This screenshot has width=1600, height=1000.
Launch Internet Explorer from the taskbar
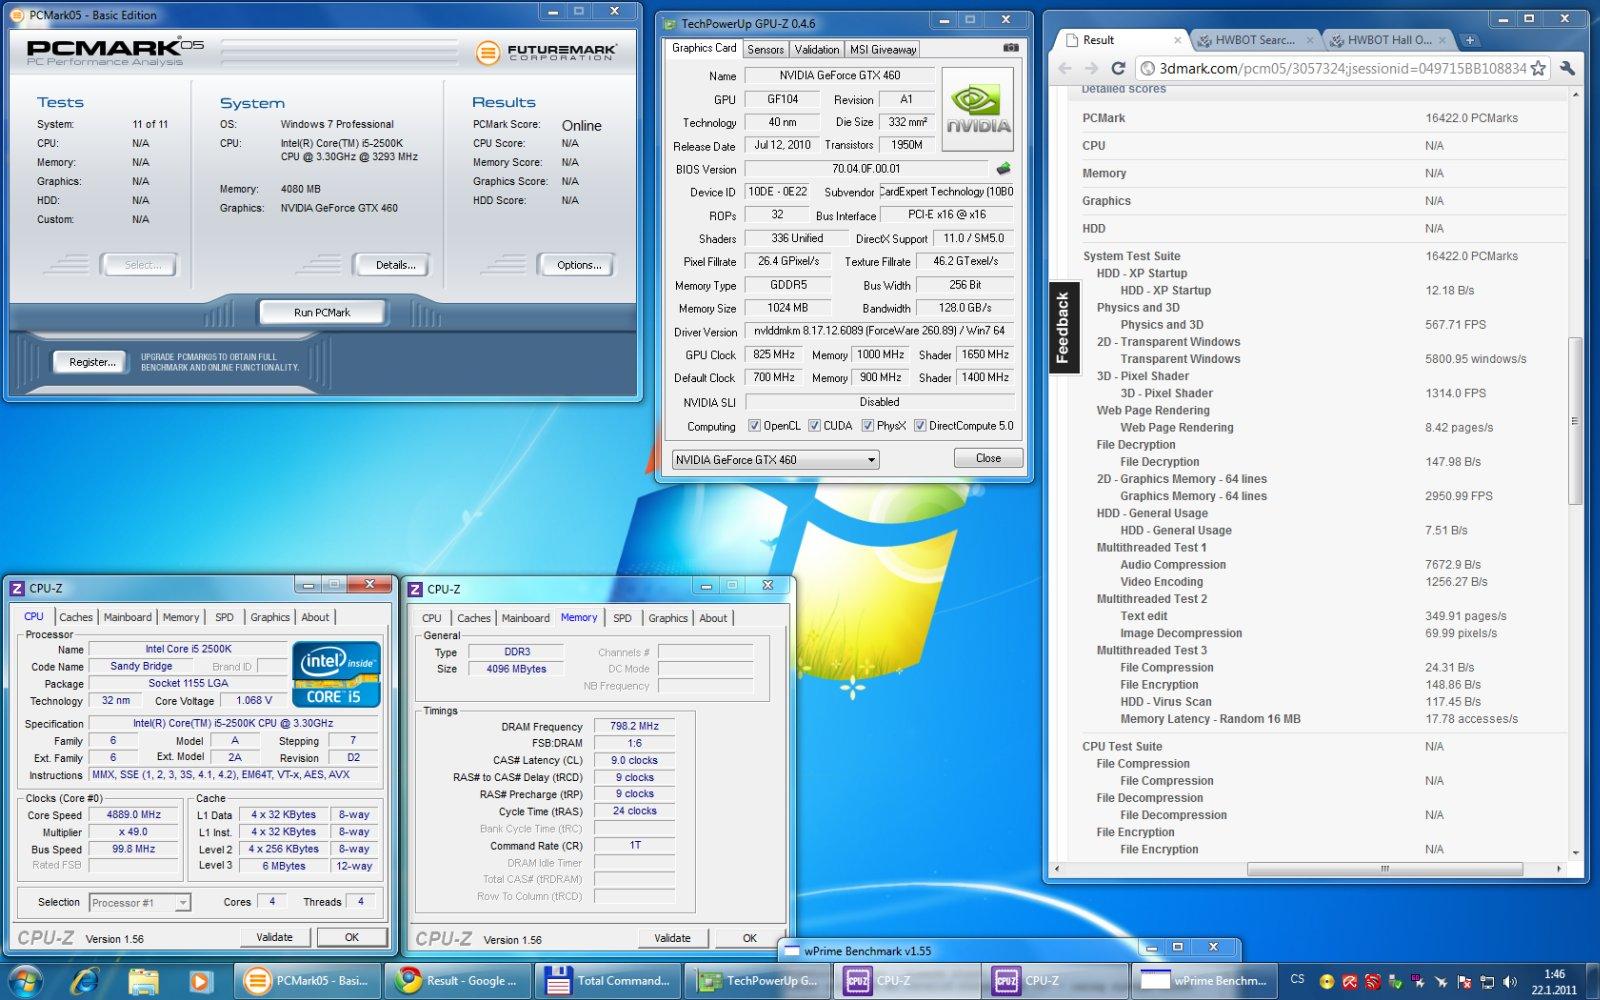pyautogui.click(x=85, y=981)
